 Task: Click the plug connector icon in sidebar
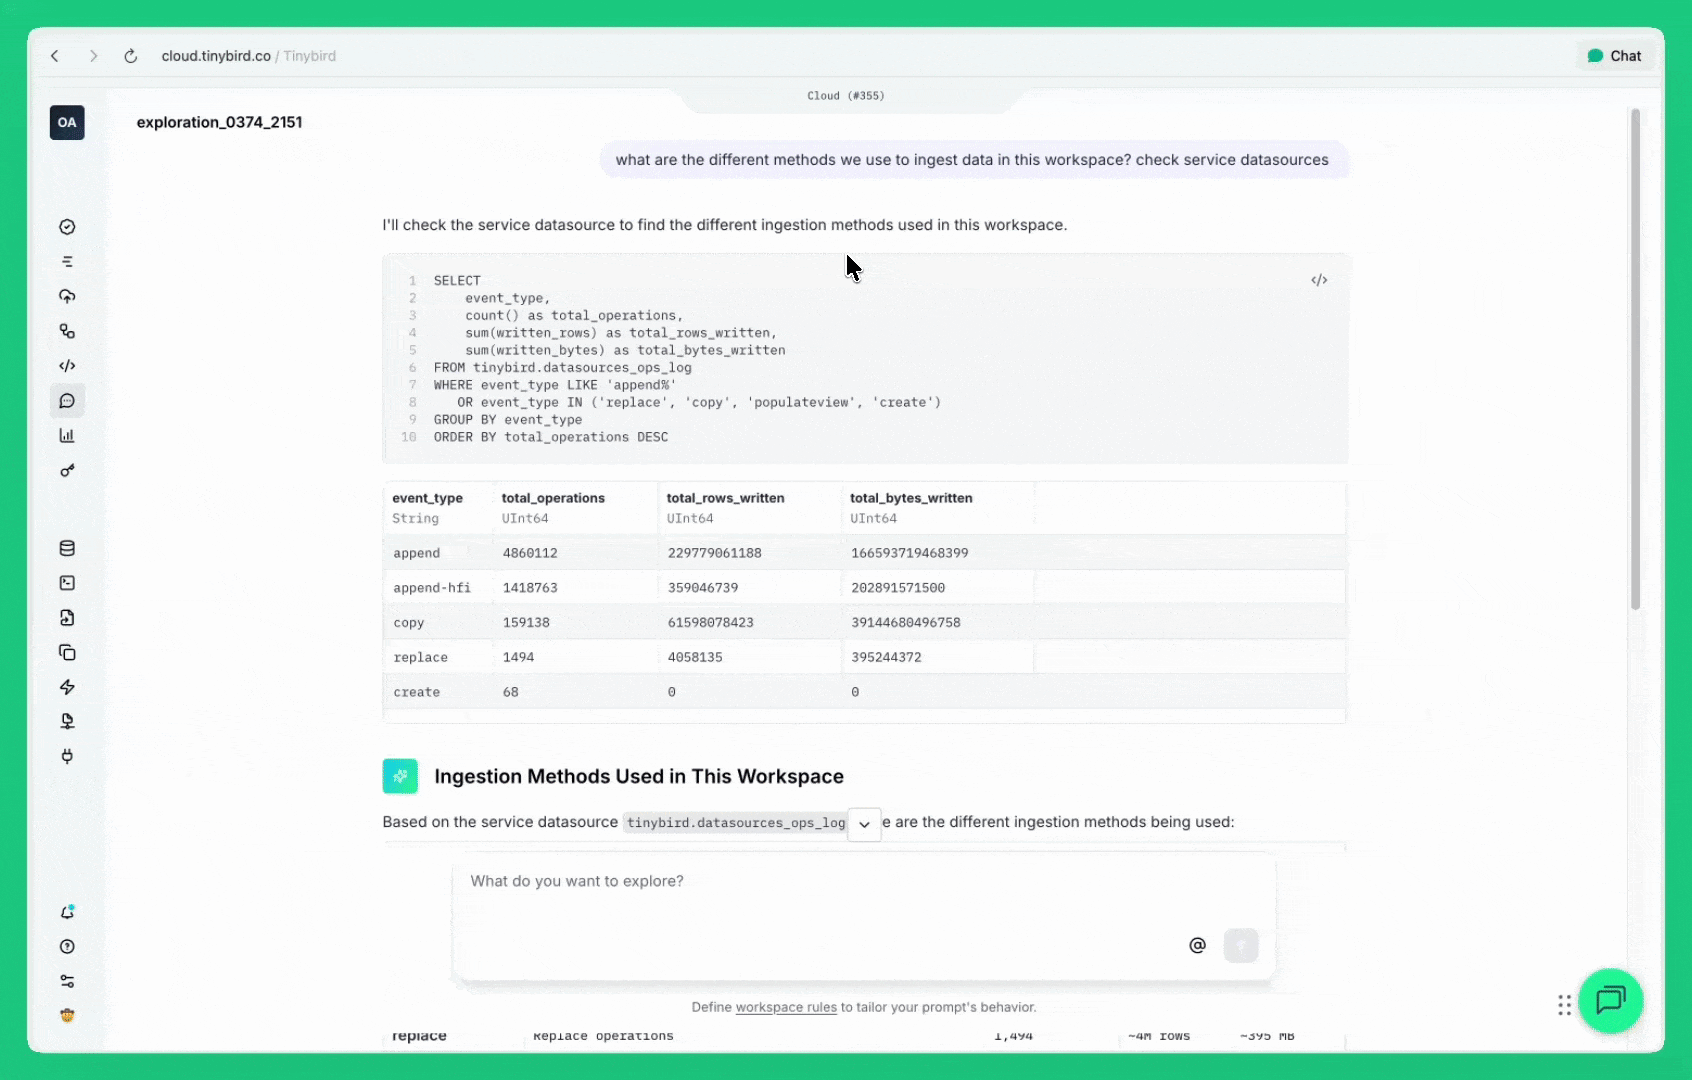pos(67,756)
